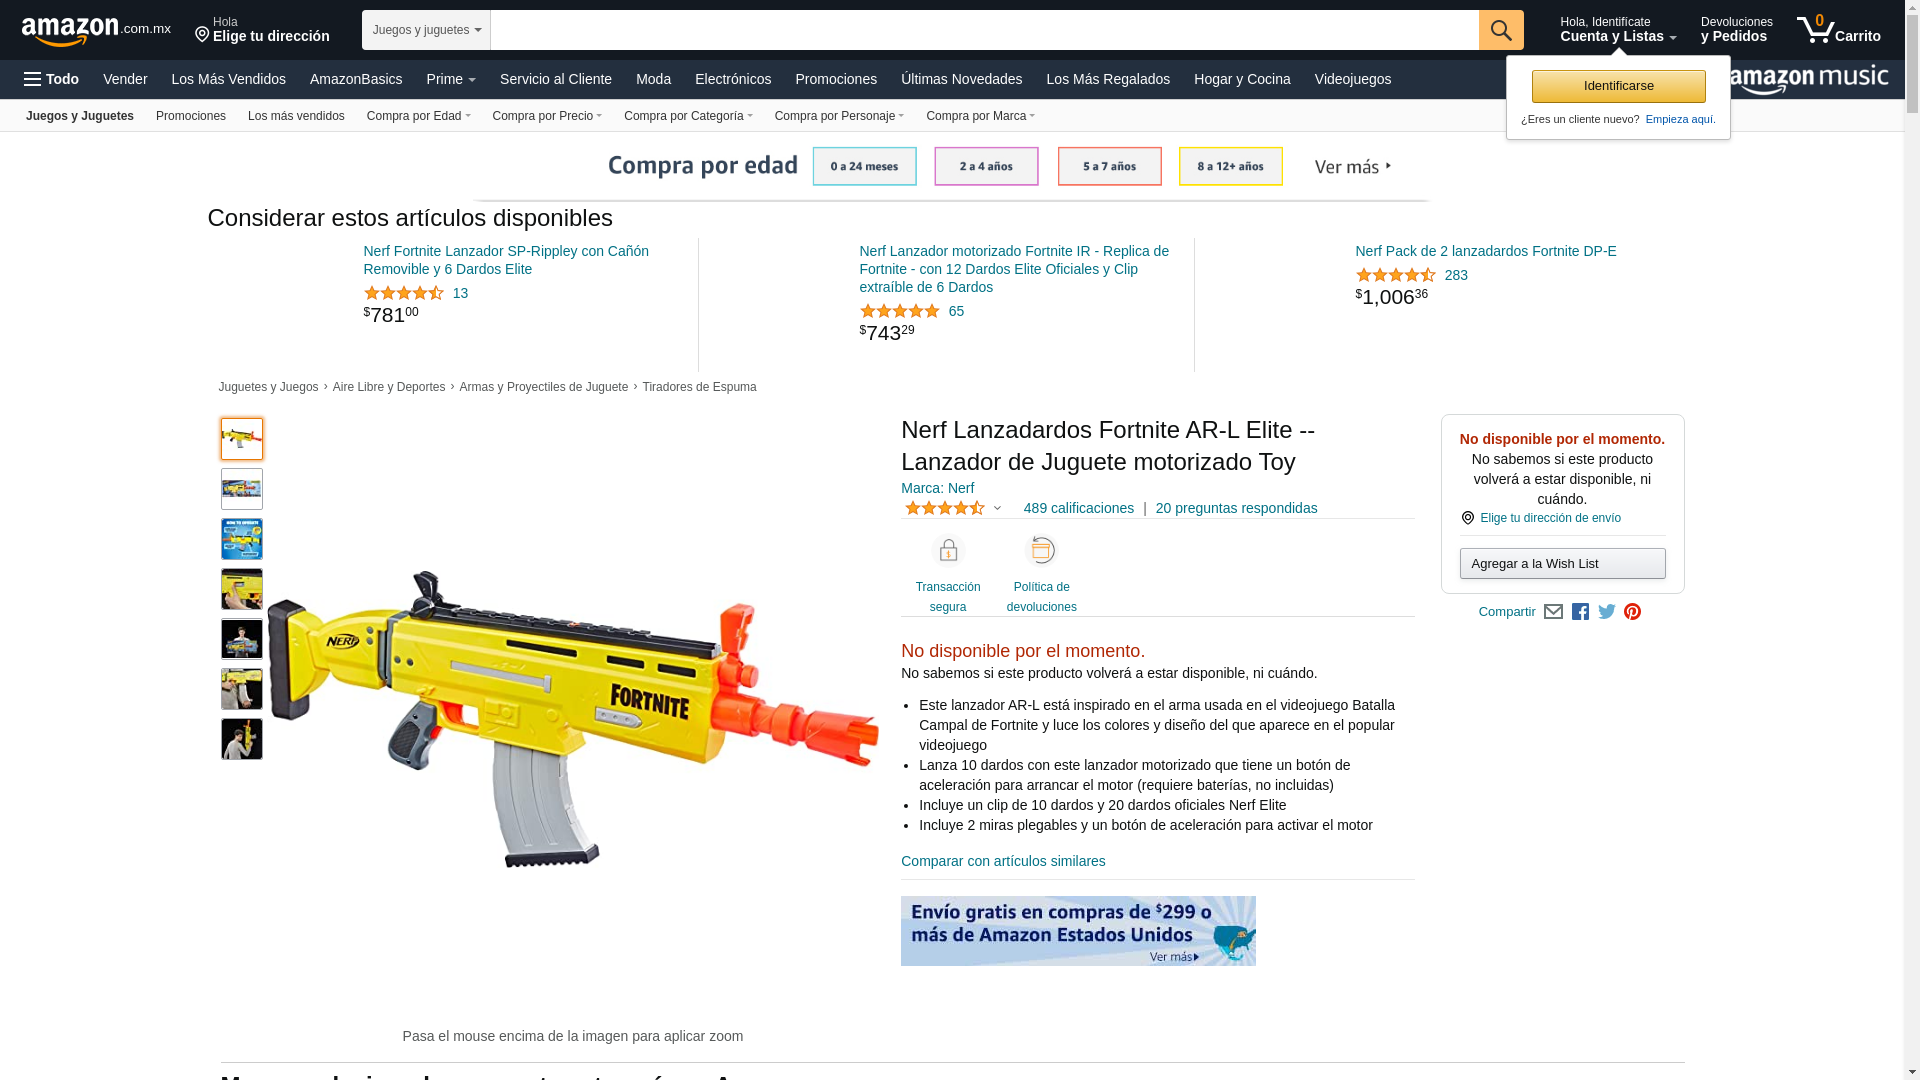1920x1080 pixels.
Task: Select the second product thumbnail image
Action: point(242,489)
